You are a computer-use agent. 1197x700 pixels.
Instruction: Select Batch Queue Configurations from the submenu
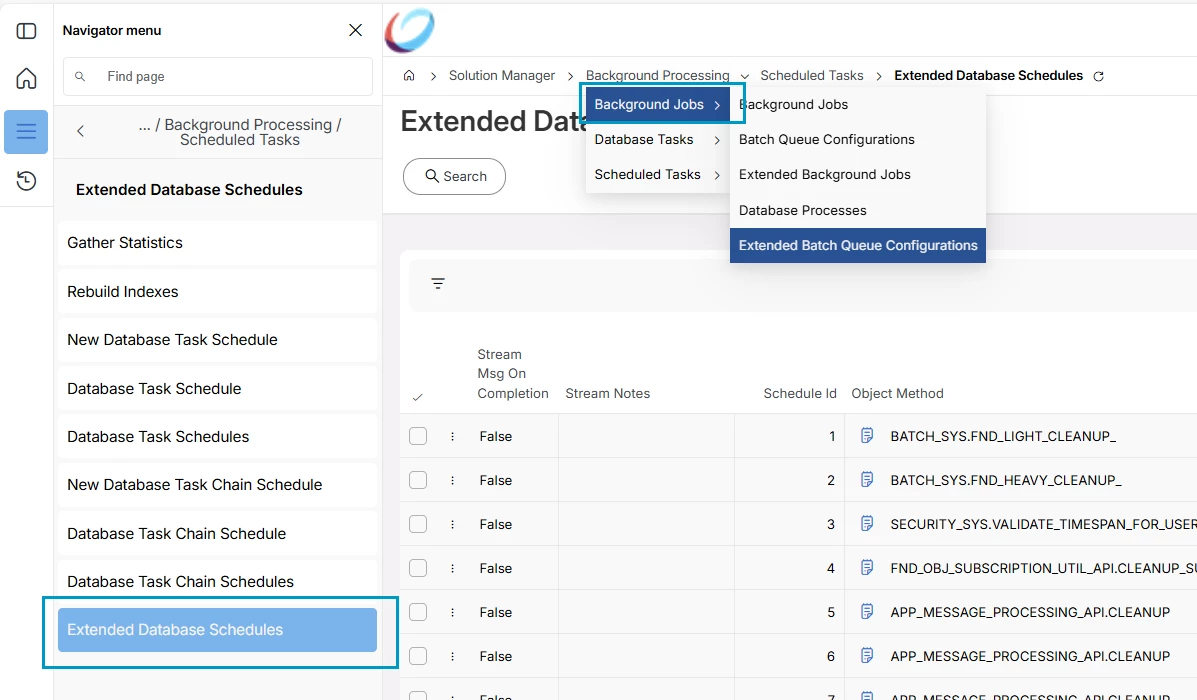click(x=826, y=140)
